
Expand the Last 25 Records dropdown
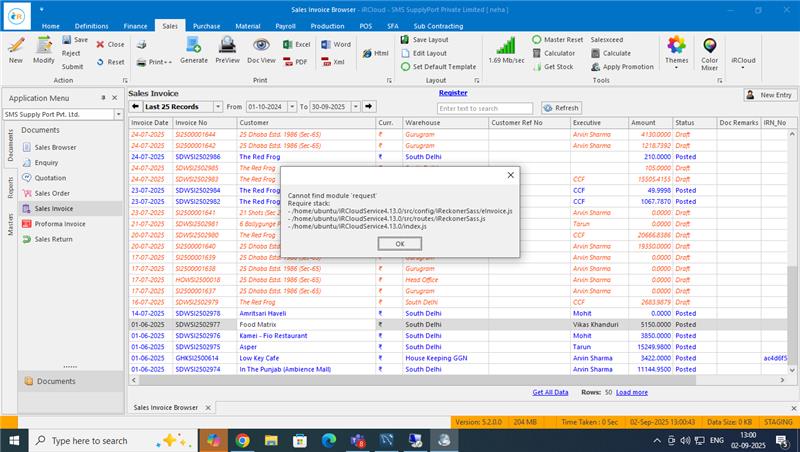point(217,106)
